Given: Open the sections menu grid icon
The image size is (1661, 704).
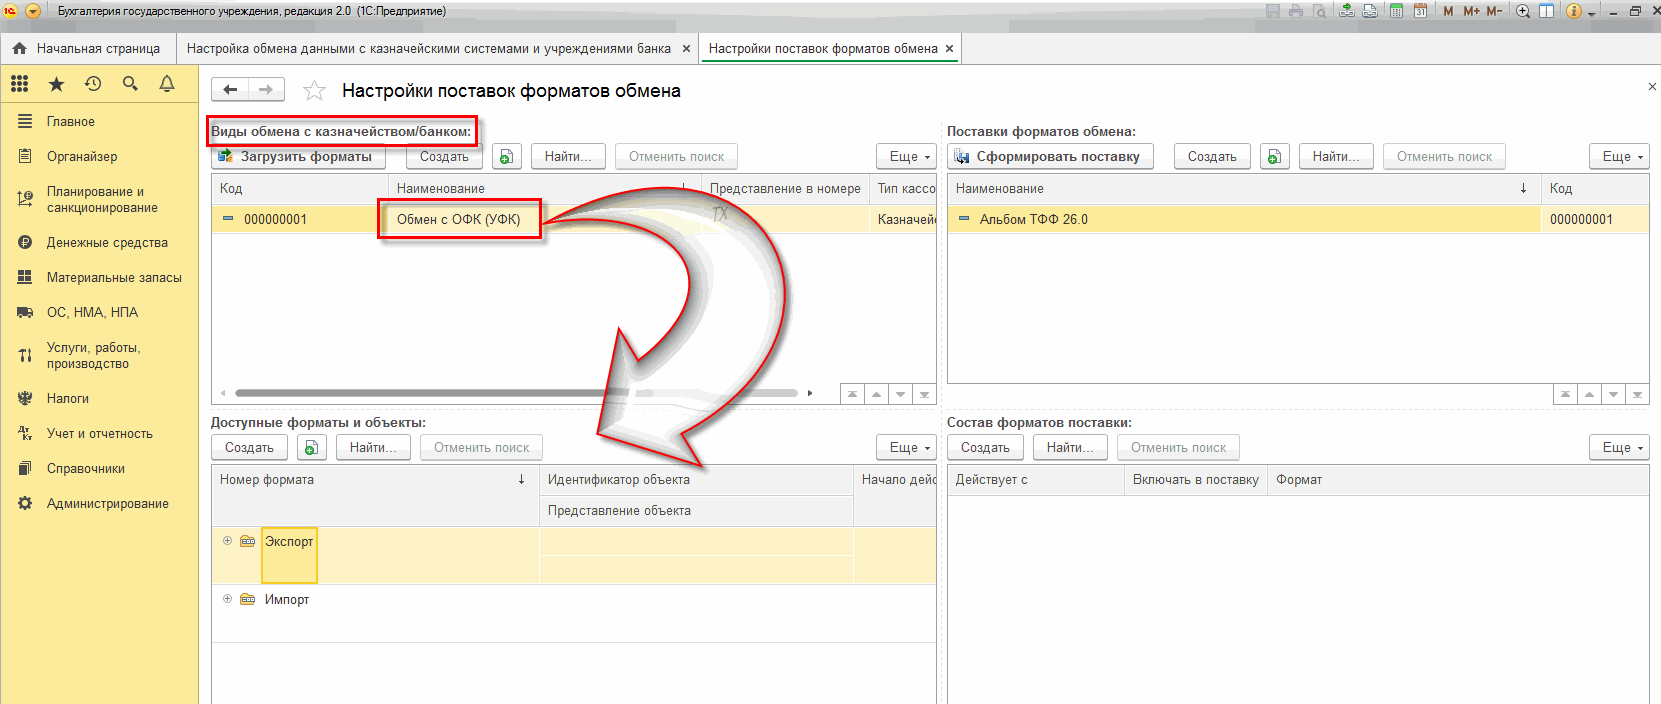Looking at the screenshot, I should 19,84.
